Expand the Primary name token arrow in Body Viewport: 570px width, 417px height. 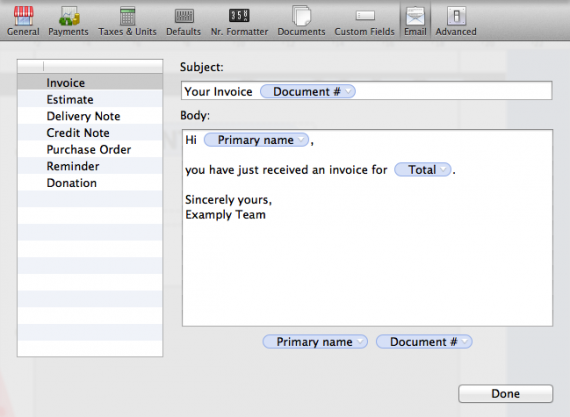click(x=301, y=140)
